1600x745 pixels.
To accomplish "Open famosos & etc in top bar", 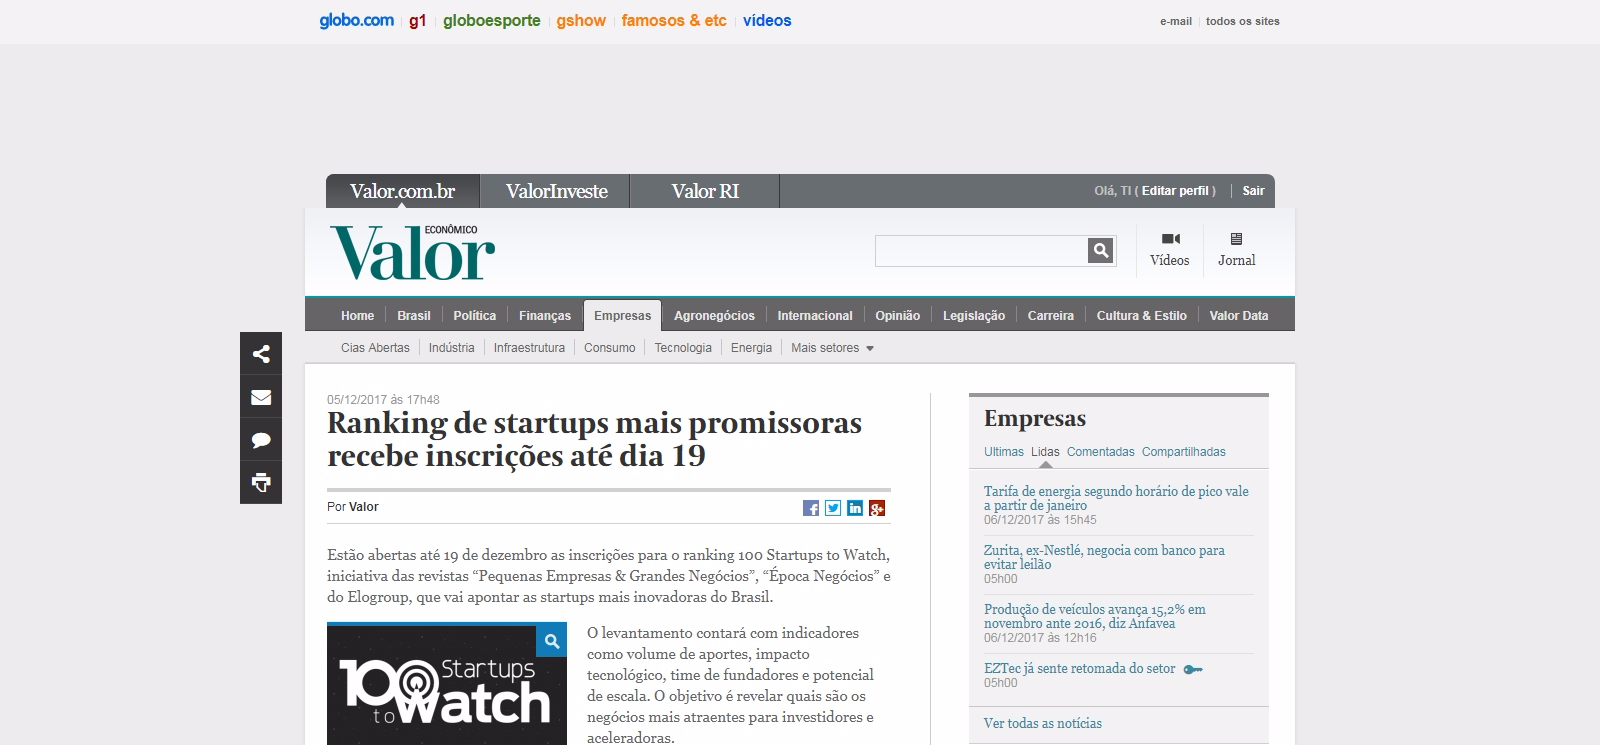I will point(674,20).
